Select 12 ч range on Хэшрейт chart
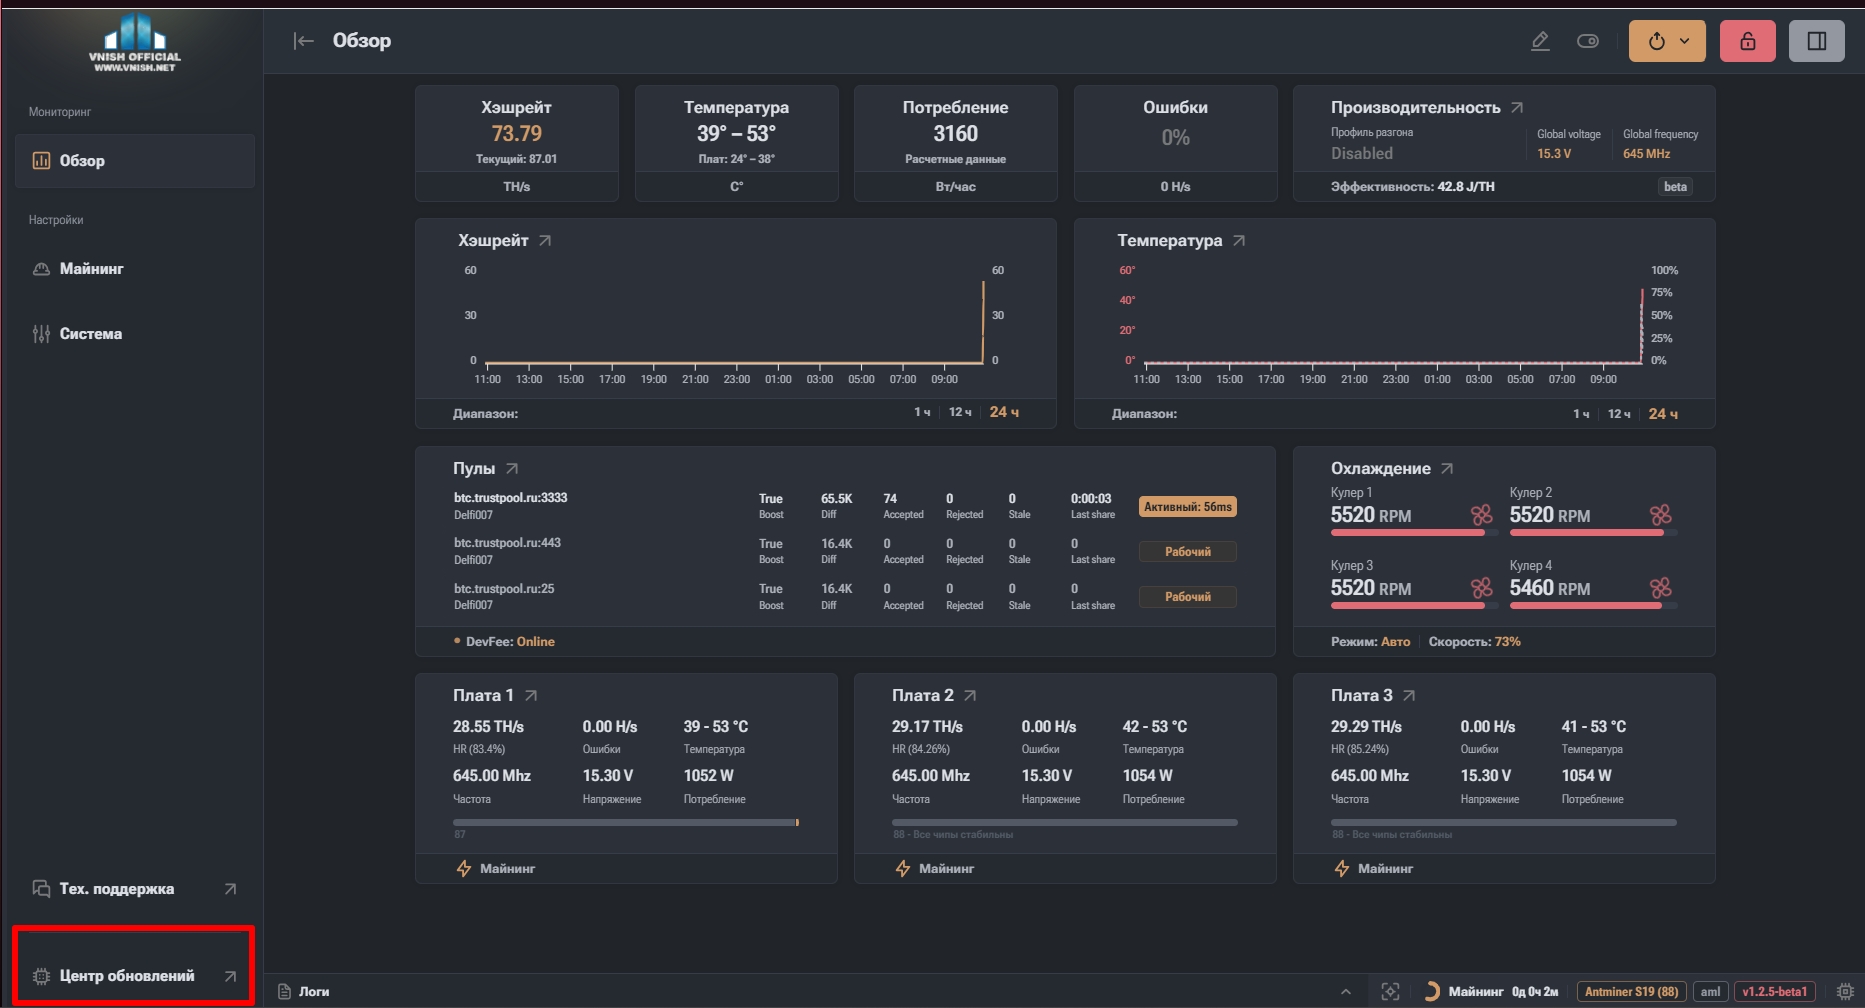 click(960, 412)
